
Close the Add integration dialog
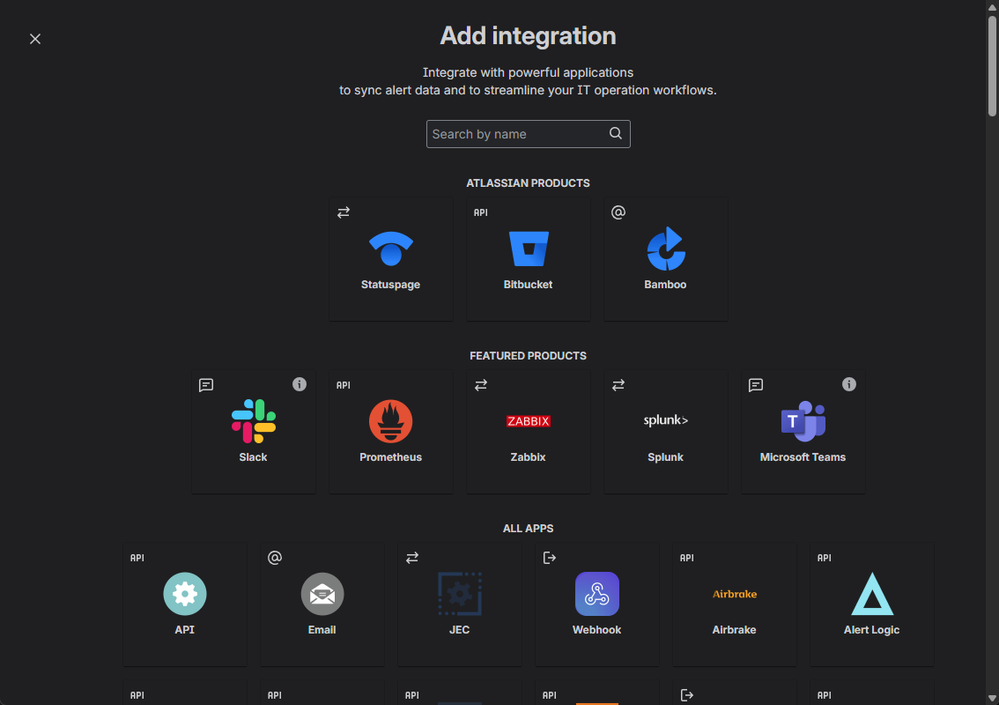35,39
